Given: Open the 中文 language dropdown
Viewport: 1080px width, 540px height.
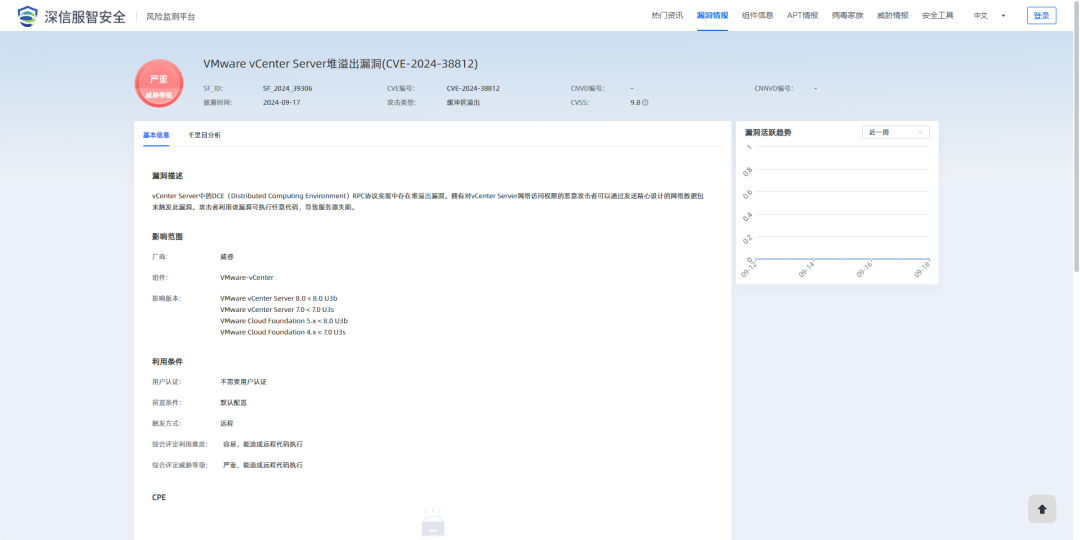Looking at the screenshot, I should (x=989, y=16).
